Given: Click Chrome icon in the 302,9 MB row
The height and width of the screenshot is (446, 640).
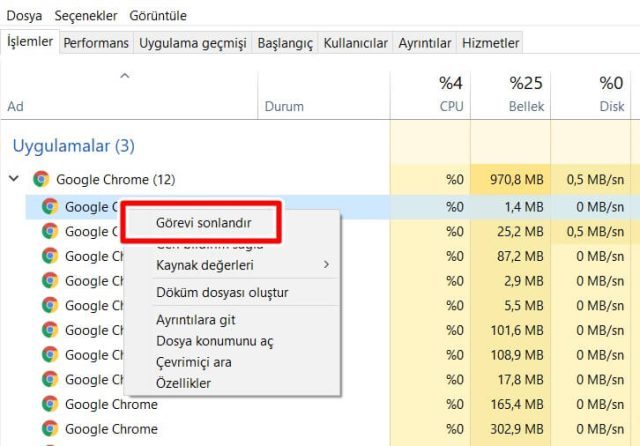Looking at the screenshot, I should click(50, 429).
